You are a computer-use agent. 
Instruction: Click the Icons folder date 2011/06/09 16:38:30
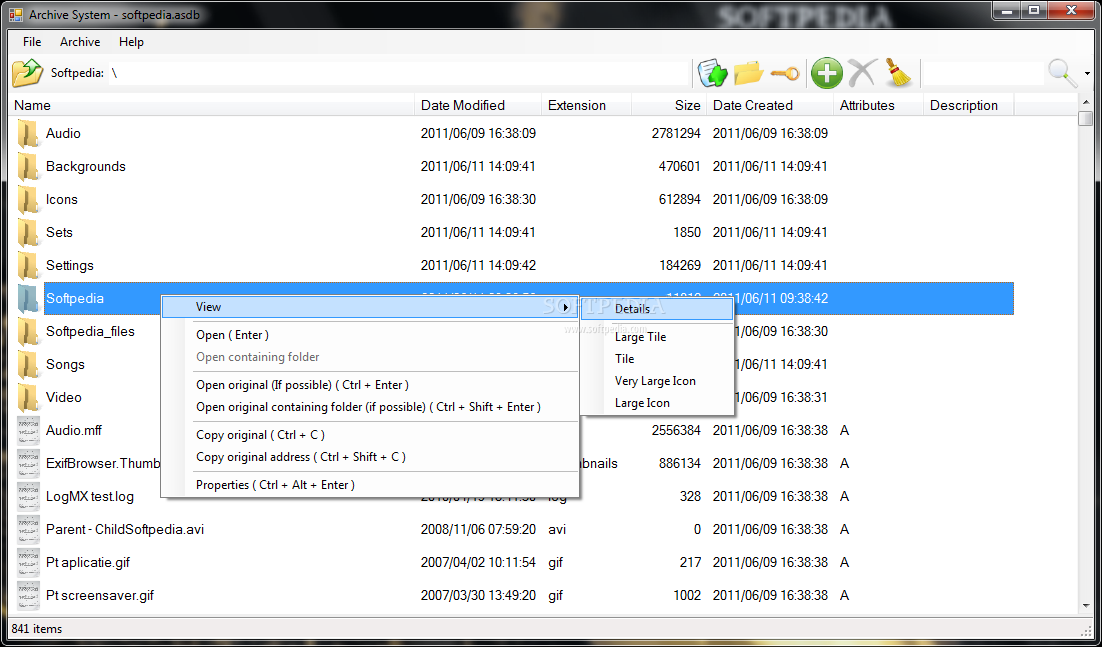(x=478, y=200)
